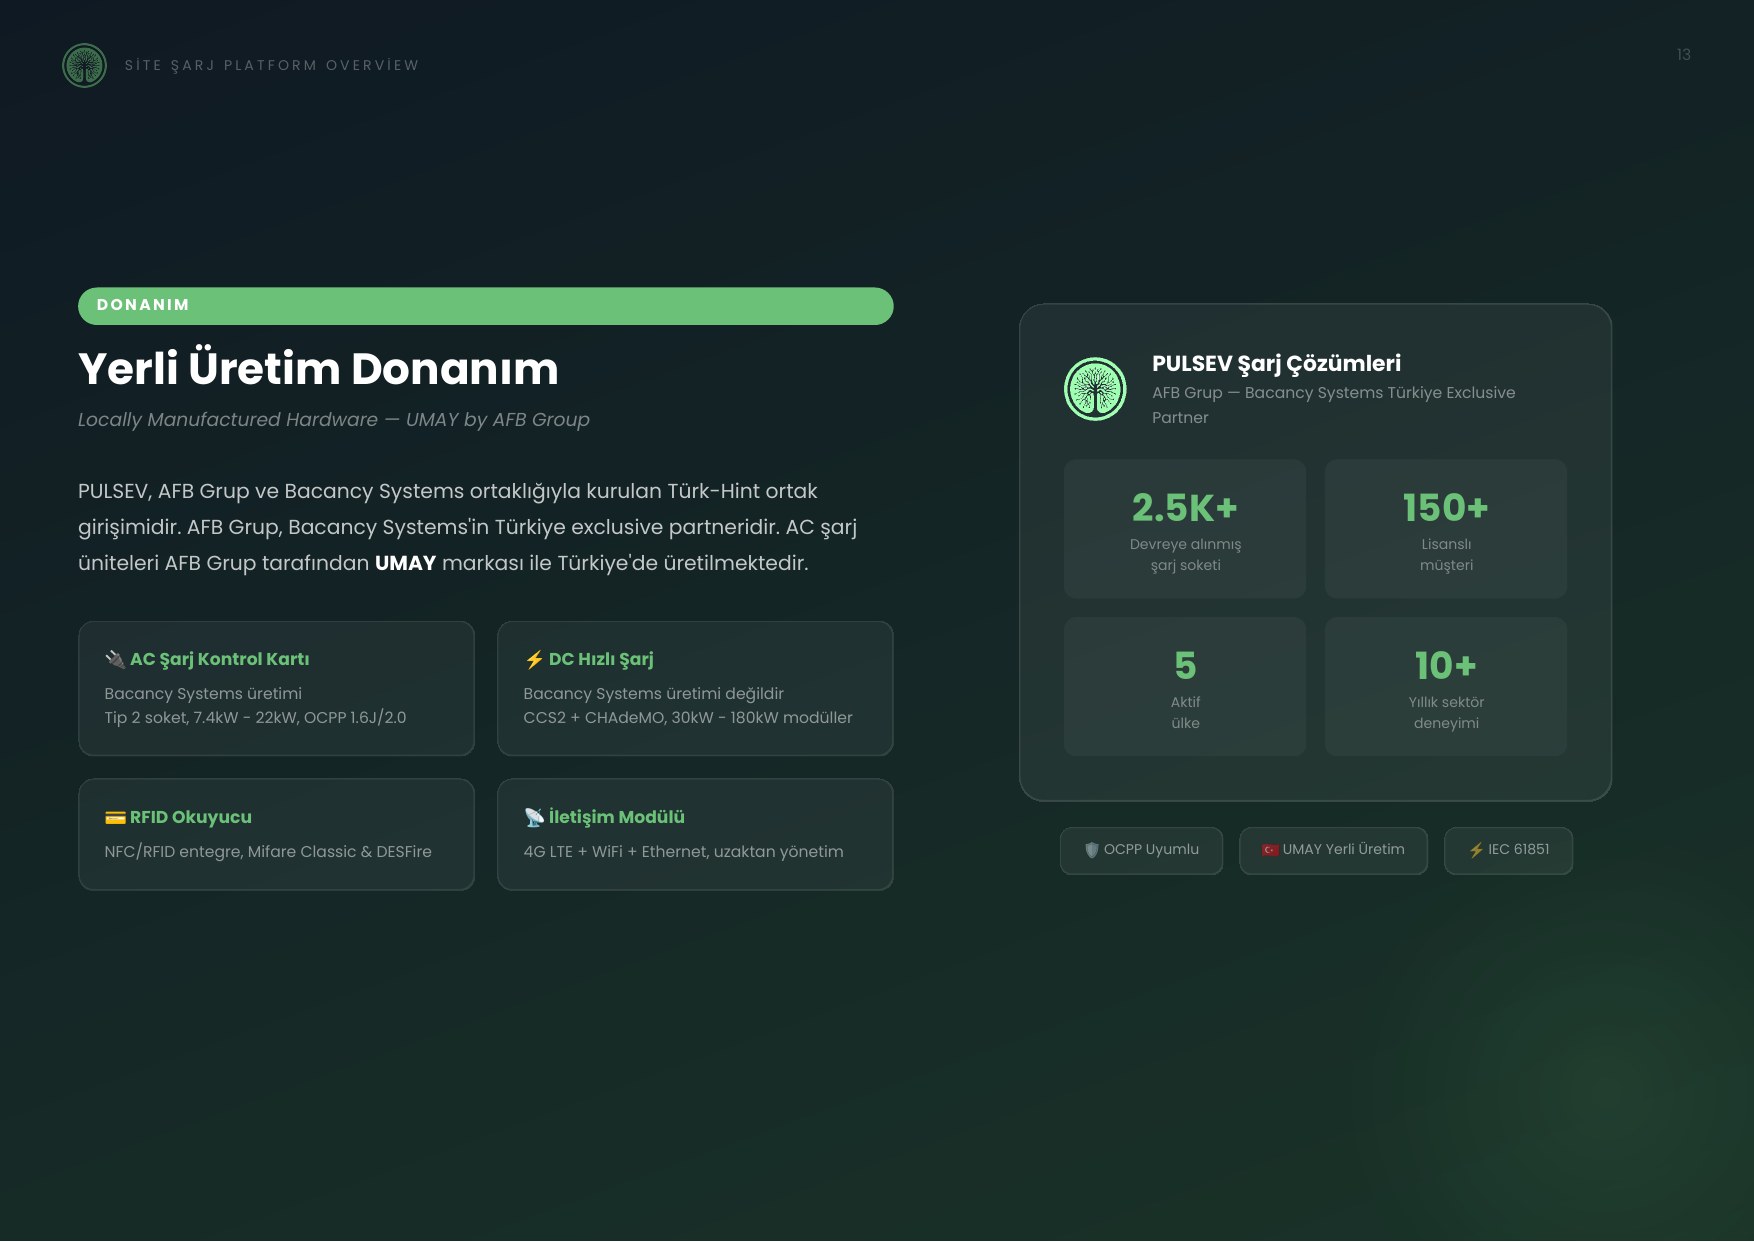This screenshot has width=1754, height=1242.
Task: Click the satellite icon beside İletişim Modülü
Action: pyautogui.click(x=534, y=817)
